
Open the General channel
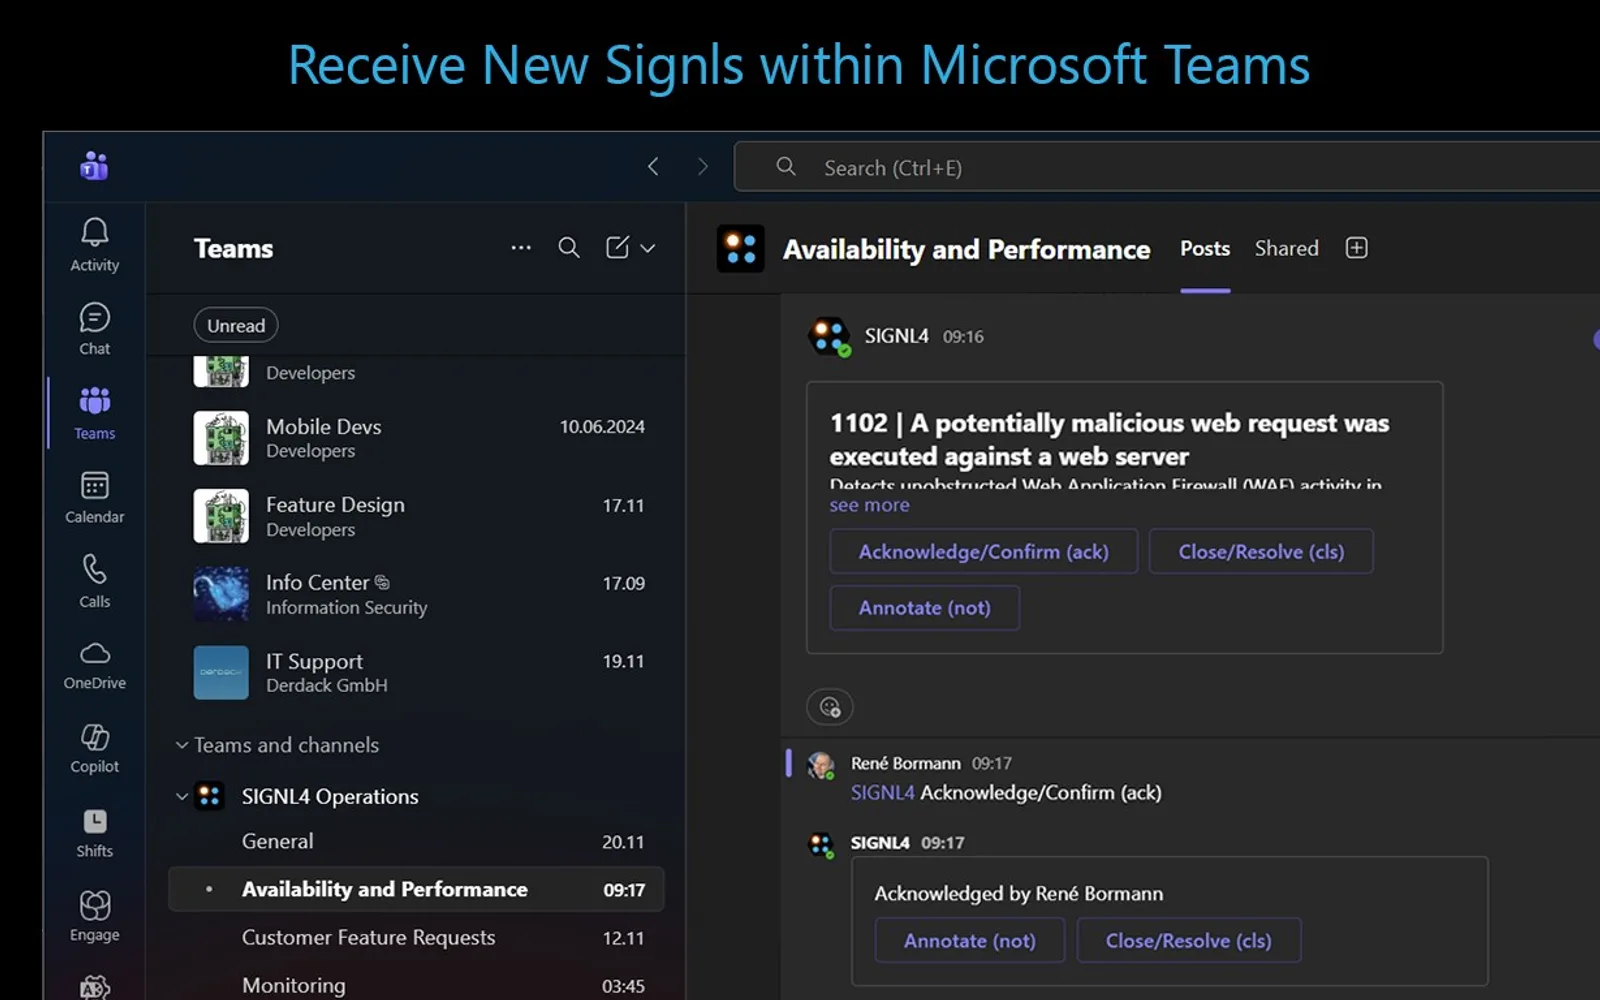(416, 842)
